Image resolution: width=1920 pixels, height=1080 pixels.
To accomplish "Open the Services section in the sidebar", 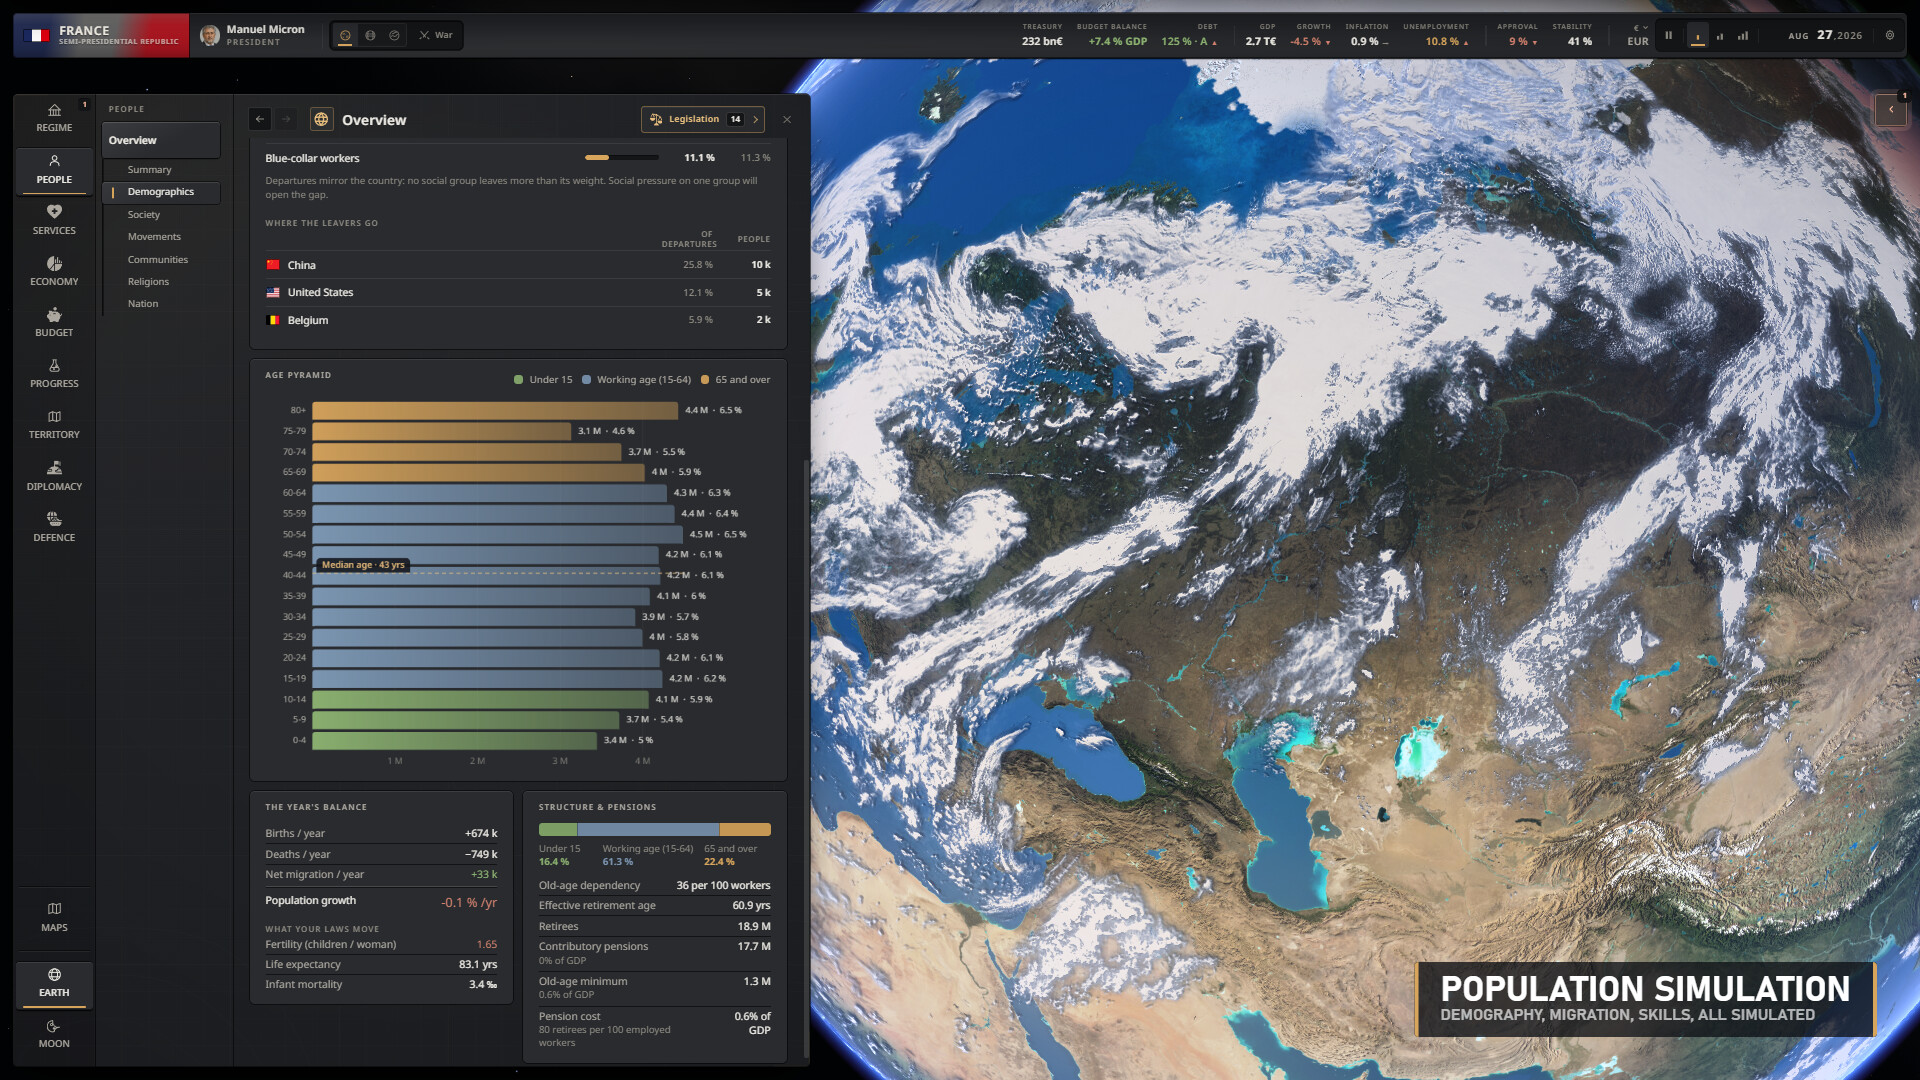I will point(54,220).
